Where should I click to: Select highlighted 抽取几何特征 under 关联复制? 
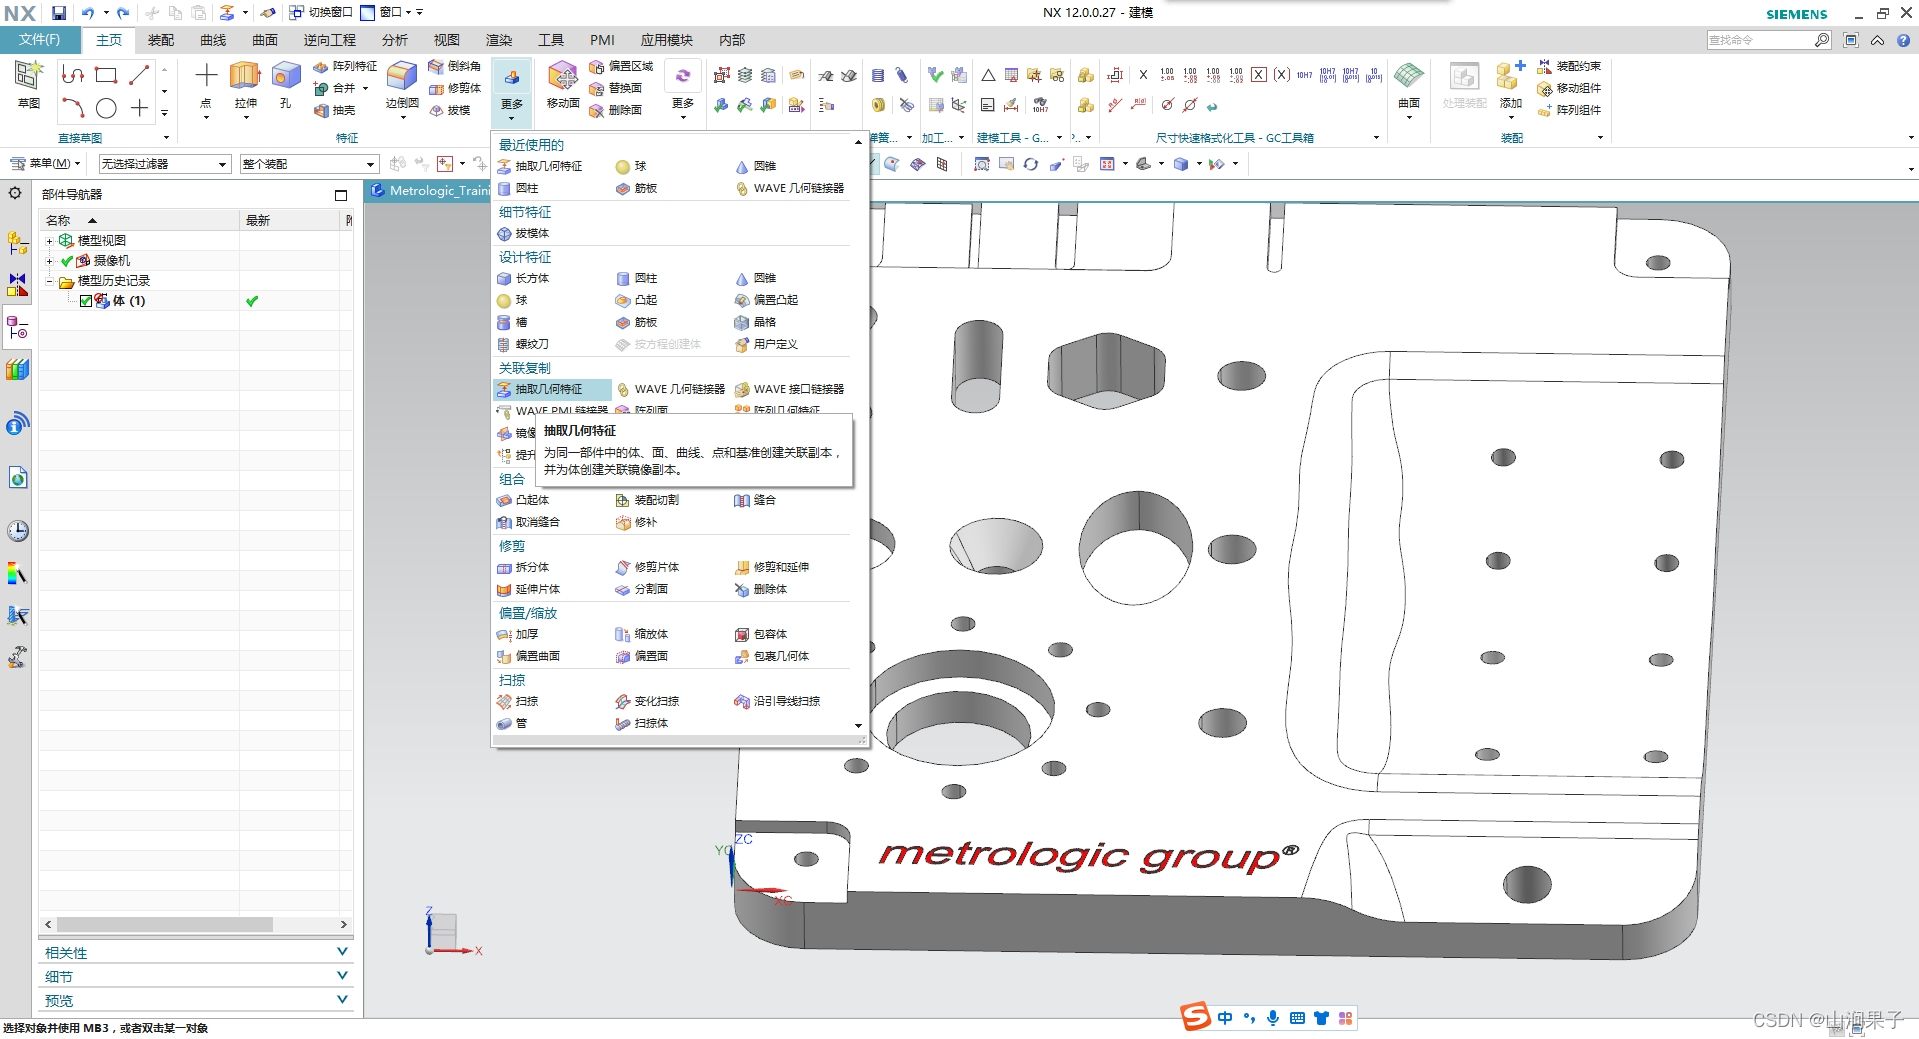[x=552, y=389]
